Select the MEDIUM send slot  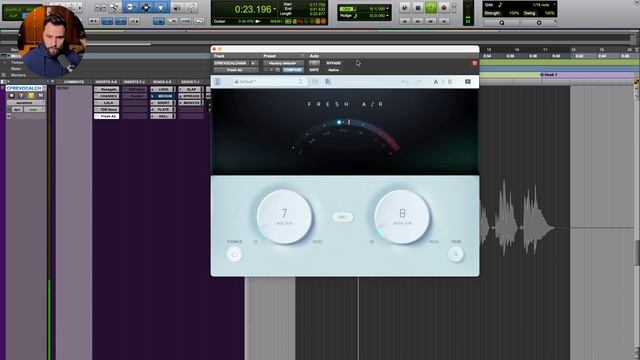click(x=162, y=96)
